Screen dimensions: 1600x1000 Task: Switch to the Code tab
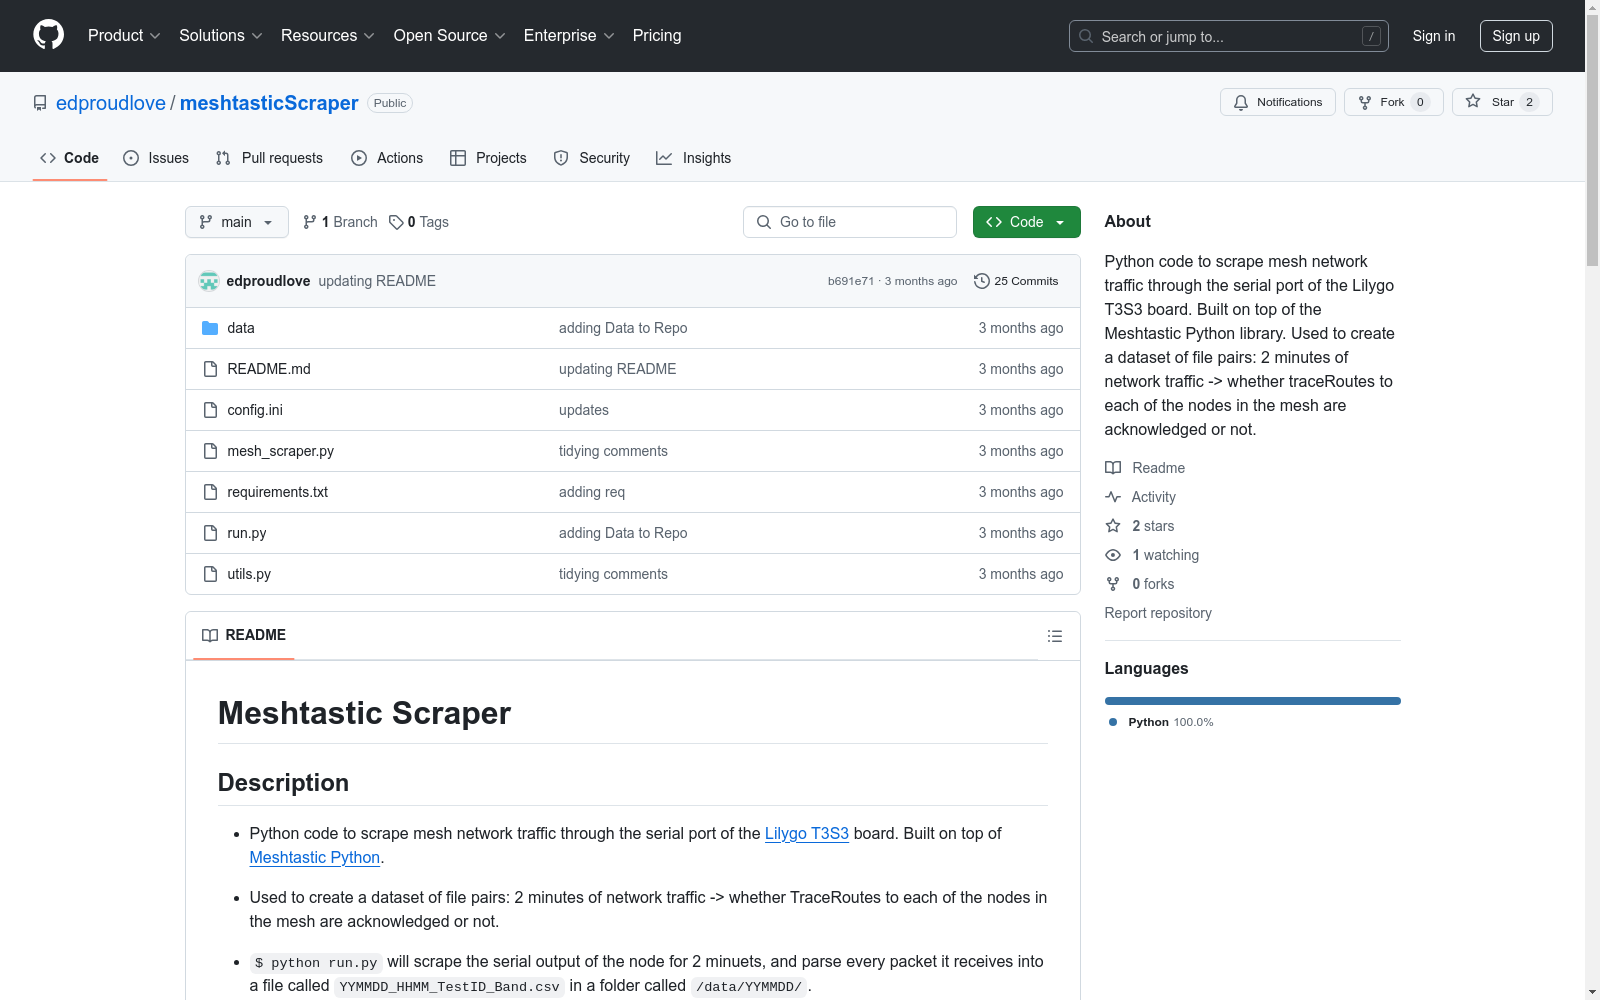[x=70, y=158]
